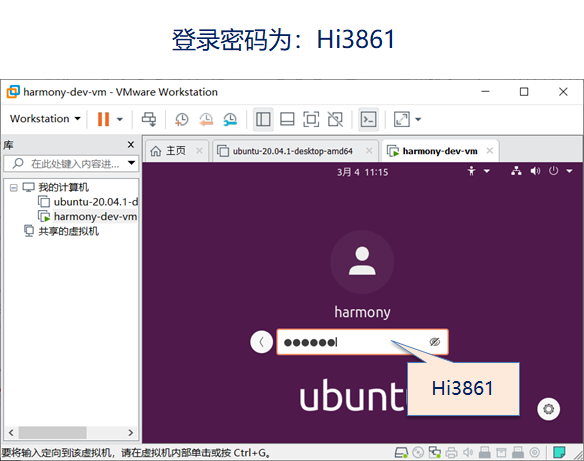Click the VMware Workstation title icon
The image size is (584, 461).
13,92
